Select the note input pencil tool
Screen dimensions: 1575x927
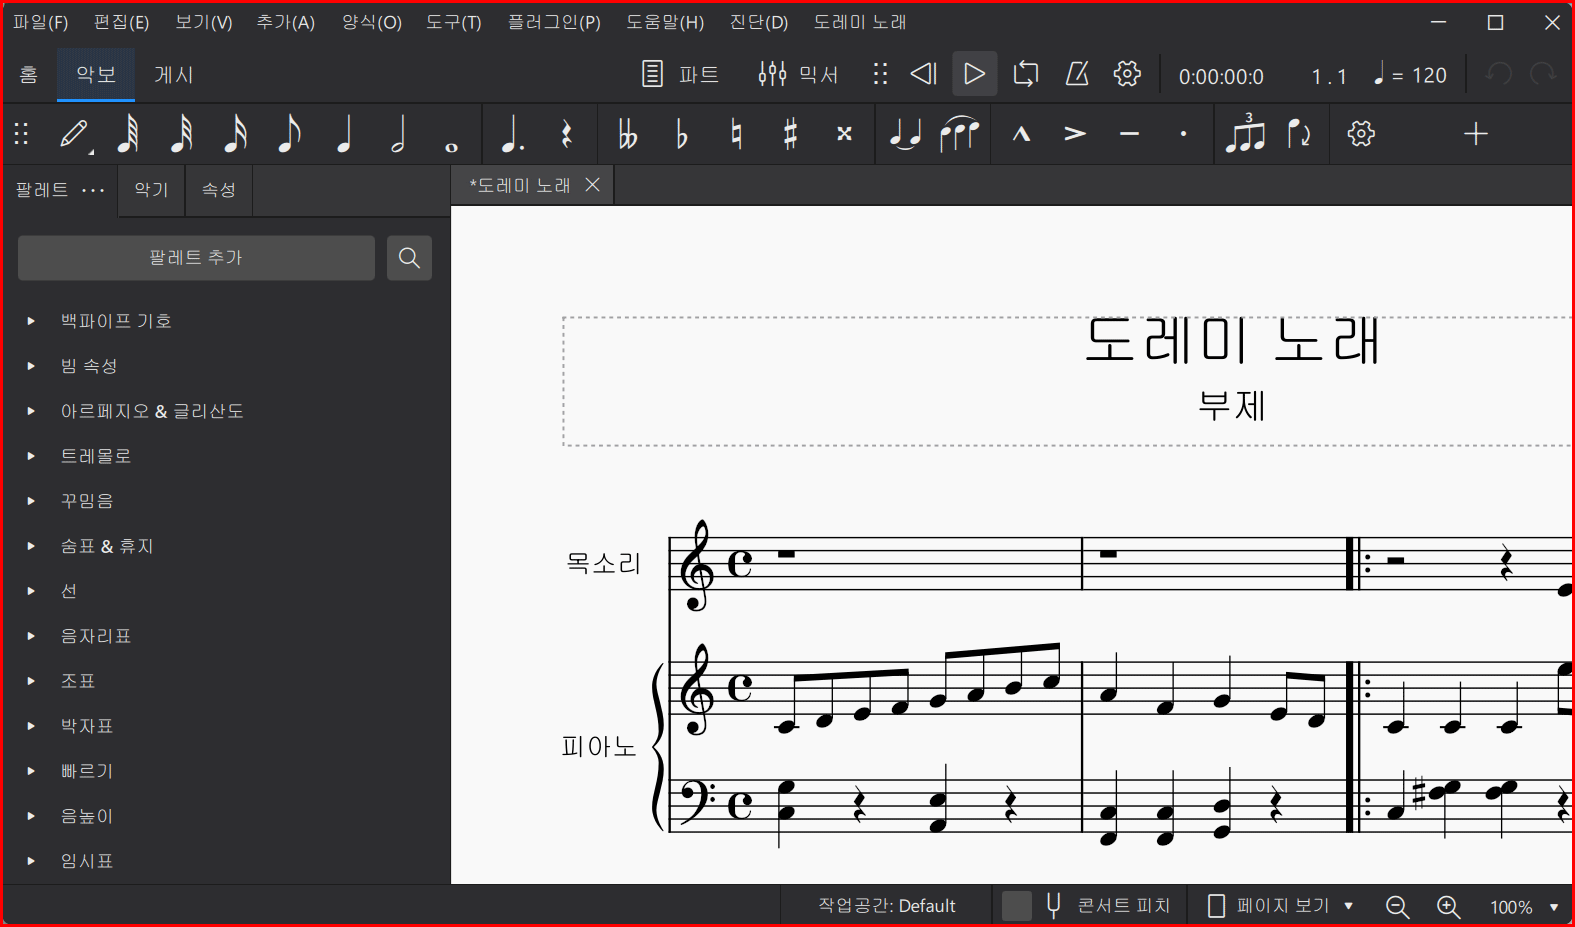(74, 134)
